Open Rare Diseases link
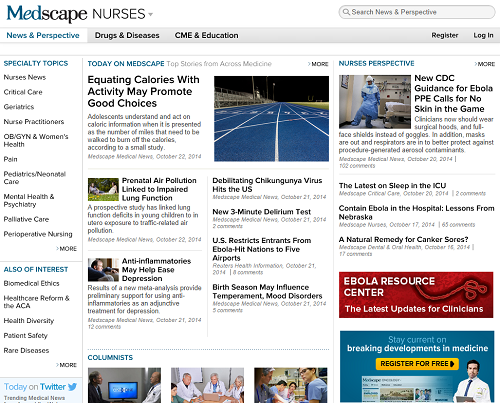 (26, 351)
